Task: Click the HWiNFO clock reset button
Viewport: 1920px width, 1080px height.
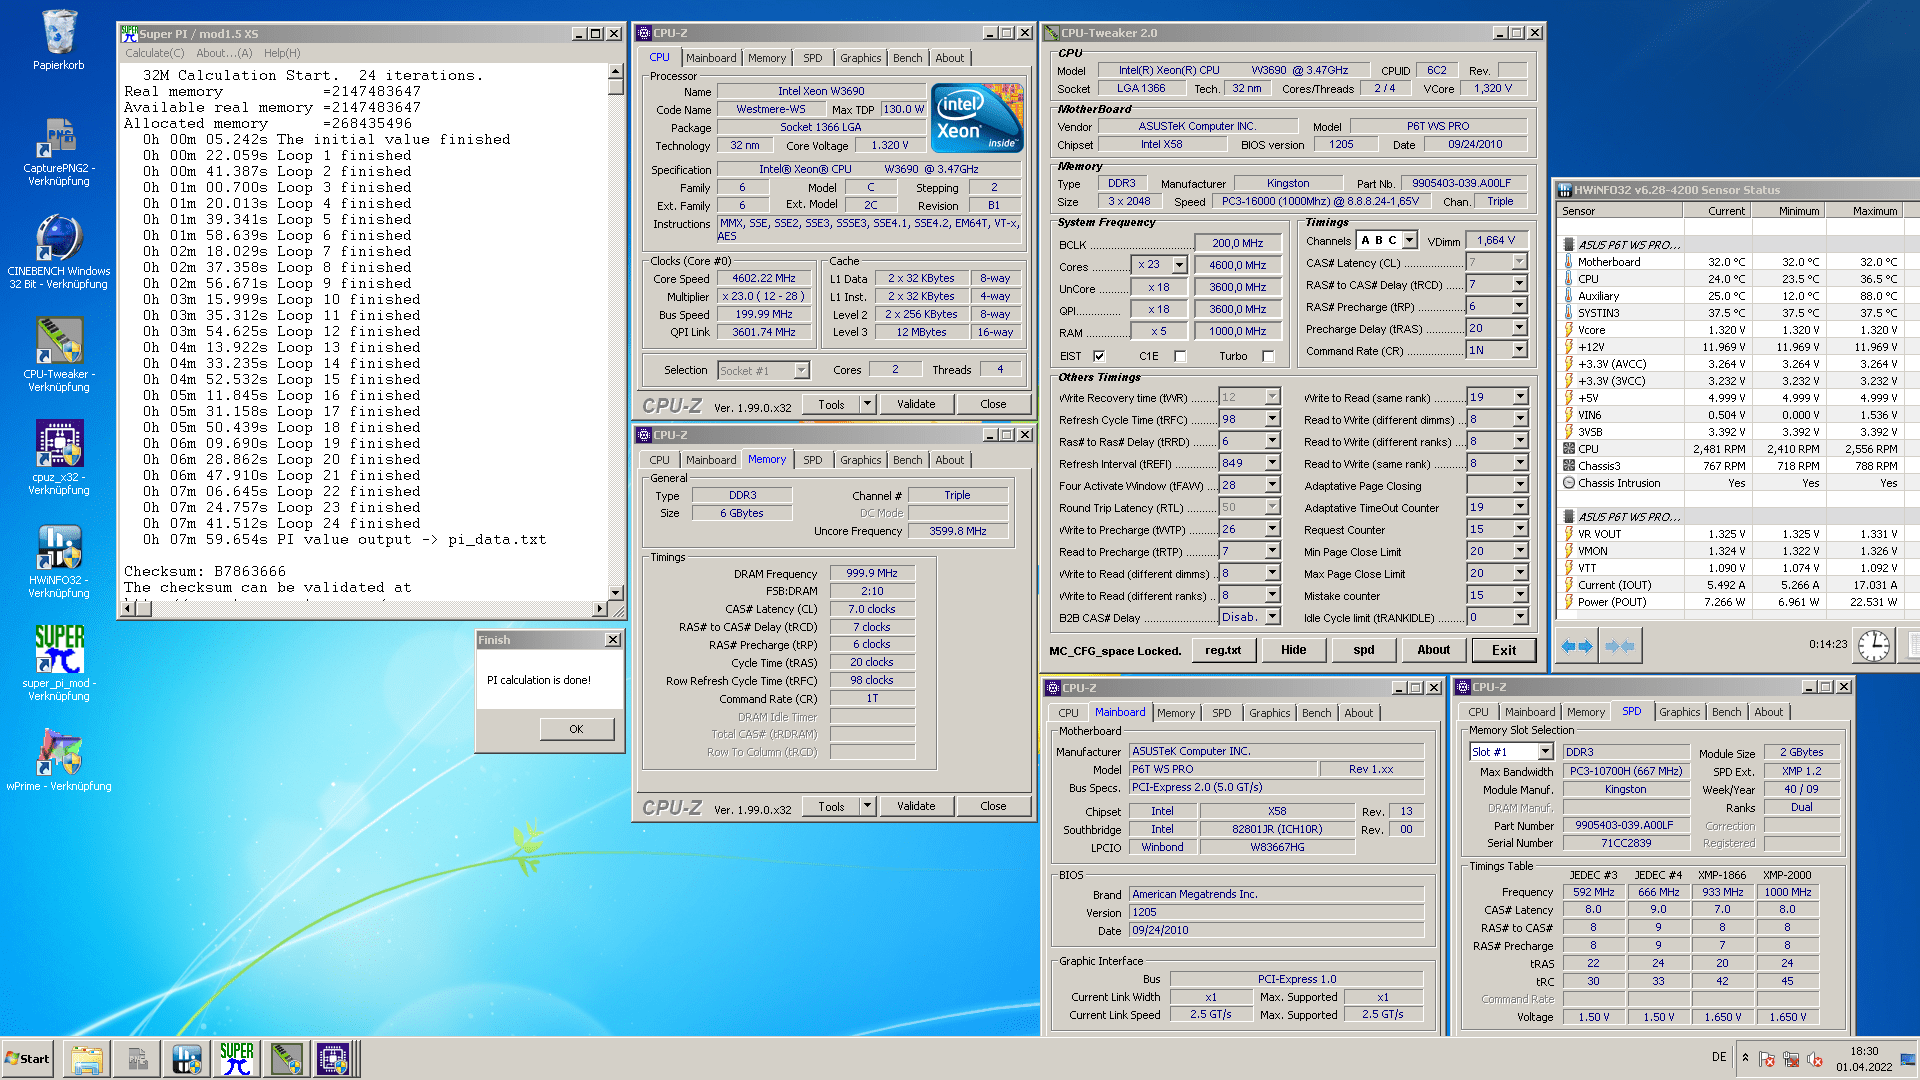Action: pos(1873,645)
